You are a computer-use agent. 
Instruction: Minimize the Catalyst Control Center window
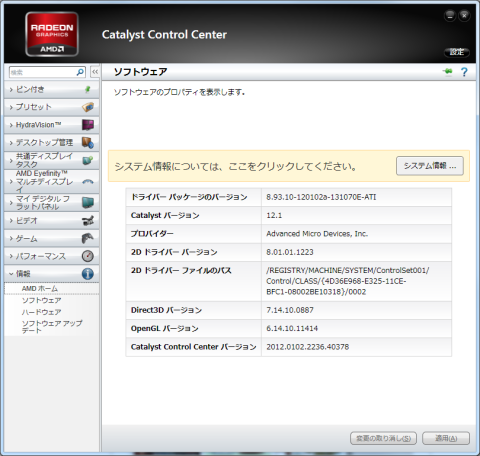click(x=450, y=15)
